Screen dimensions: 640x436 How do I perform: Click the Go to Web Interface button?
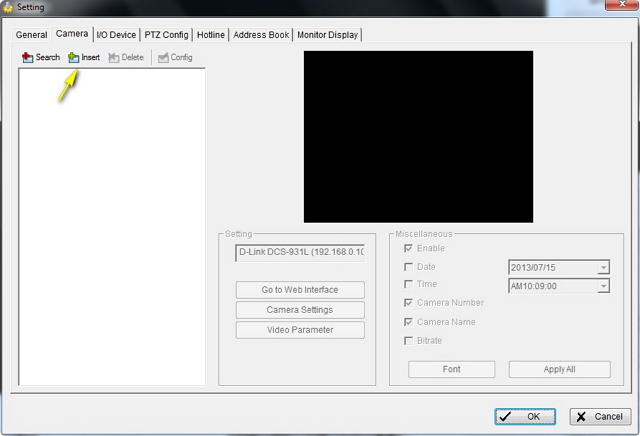(300, 290)
